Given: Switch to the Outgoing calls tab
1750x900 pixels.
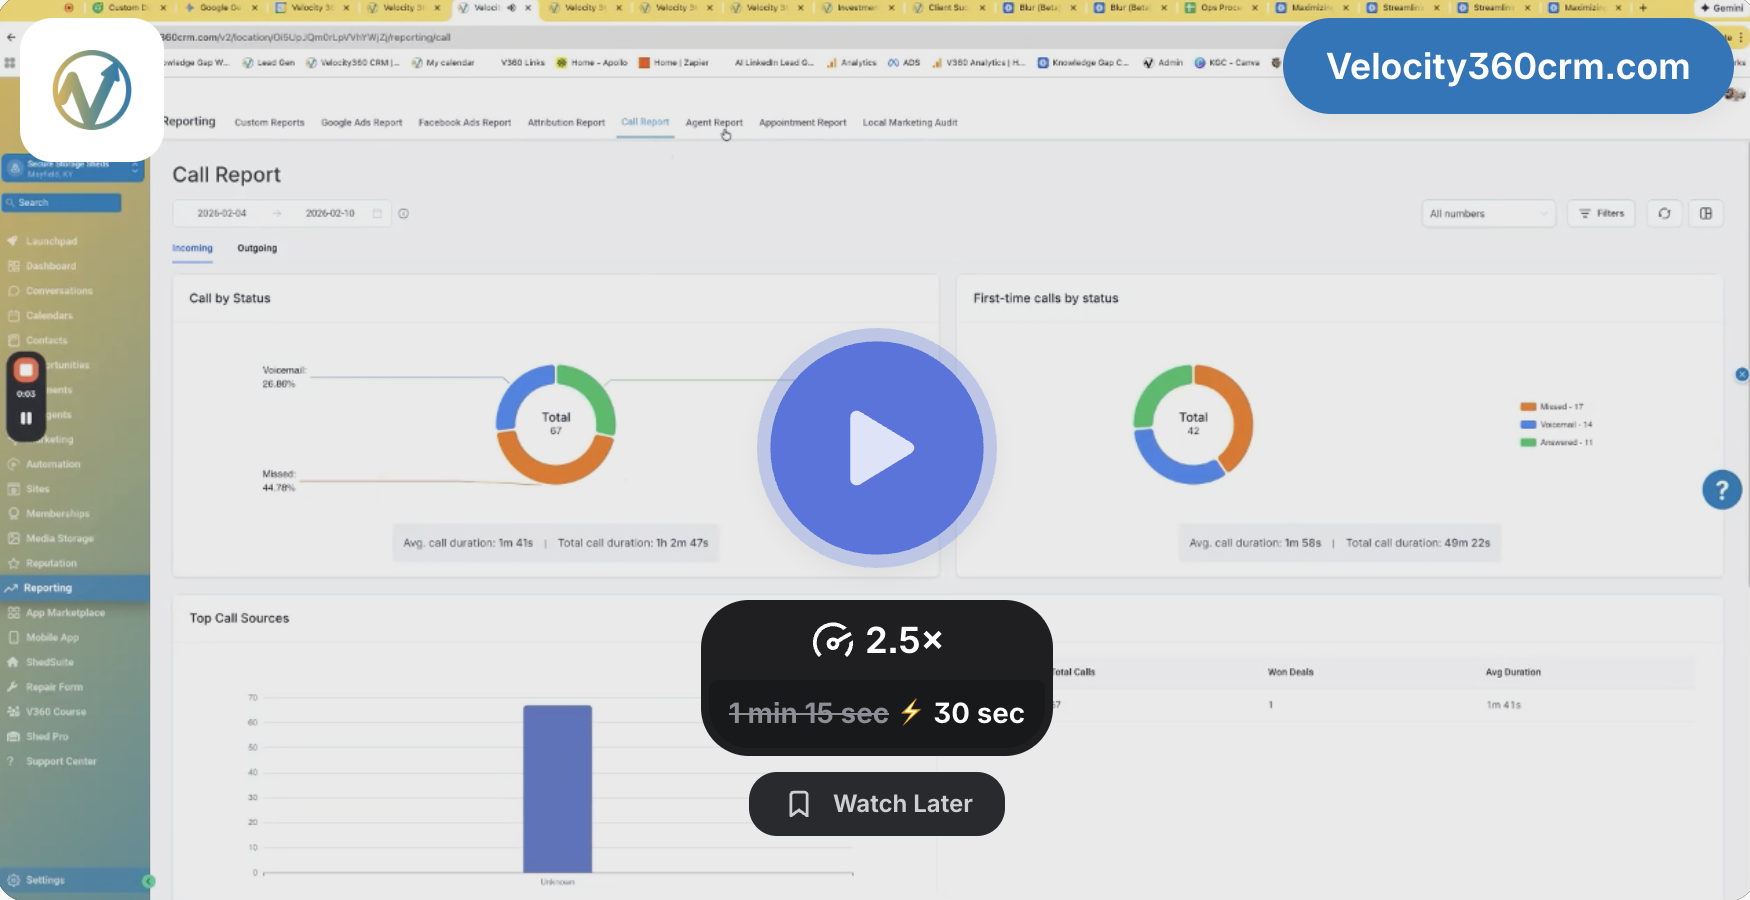Looking at the screenshot, I should coord(257,249).
